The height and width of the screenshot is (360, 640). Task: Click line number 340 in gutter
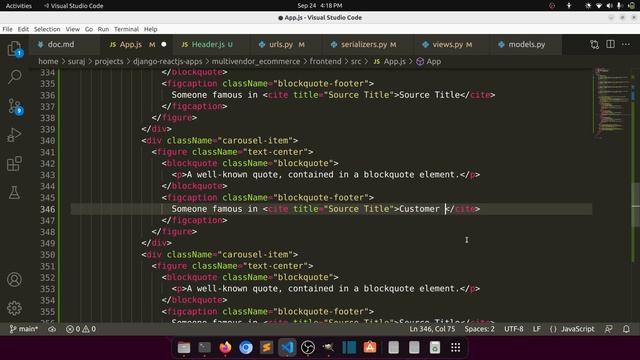pyautogui.click(x=47, y=140)
